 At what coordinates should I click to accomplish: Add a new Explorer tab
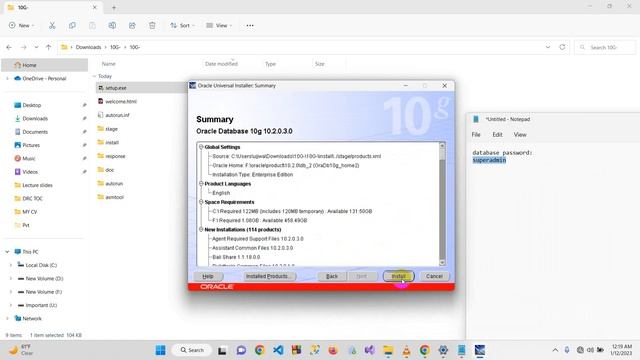(x=114, y=7)
